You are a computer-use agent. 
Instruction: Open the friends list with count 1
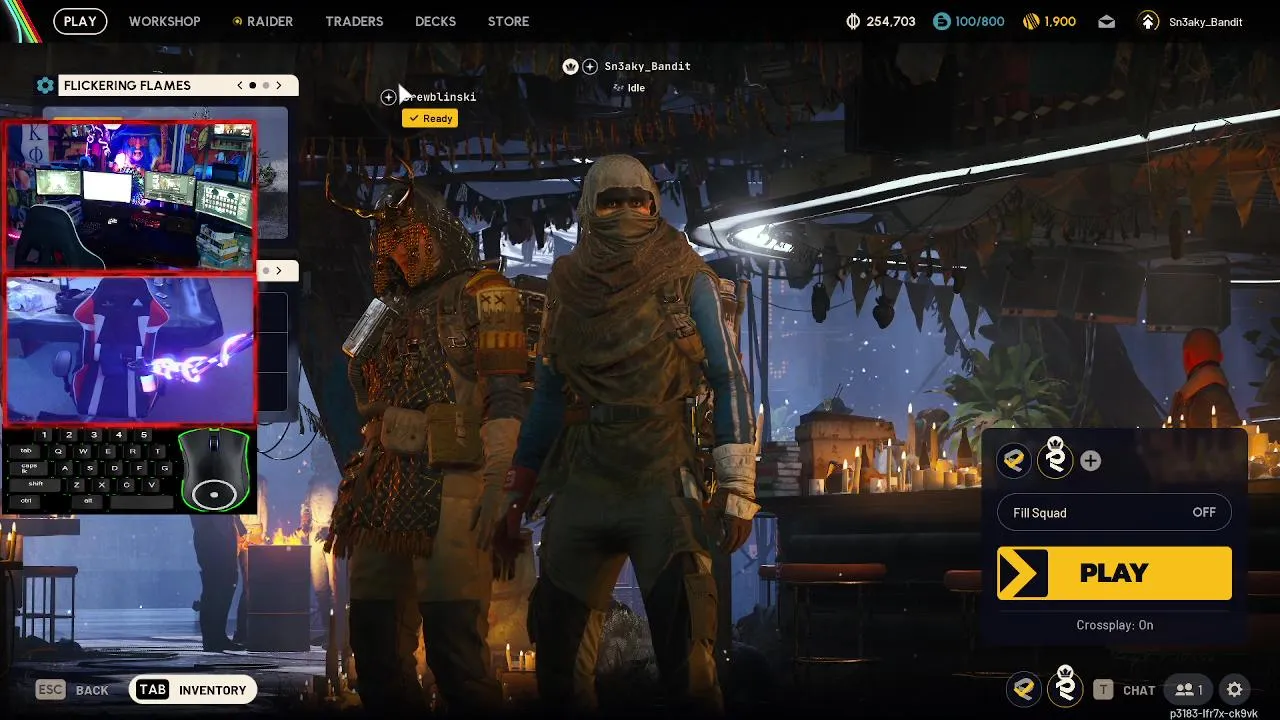coord(1189,690)
